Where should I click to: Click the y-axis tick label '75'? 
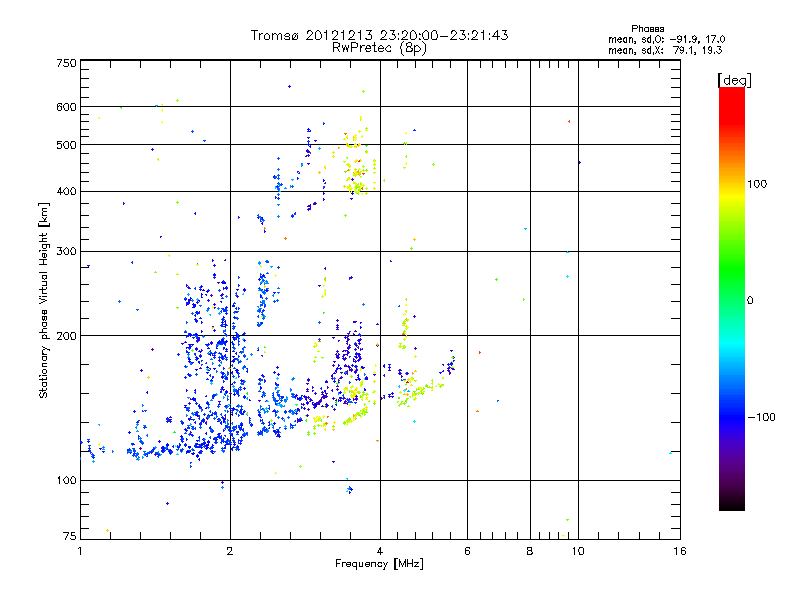coord(70,536)
